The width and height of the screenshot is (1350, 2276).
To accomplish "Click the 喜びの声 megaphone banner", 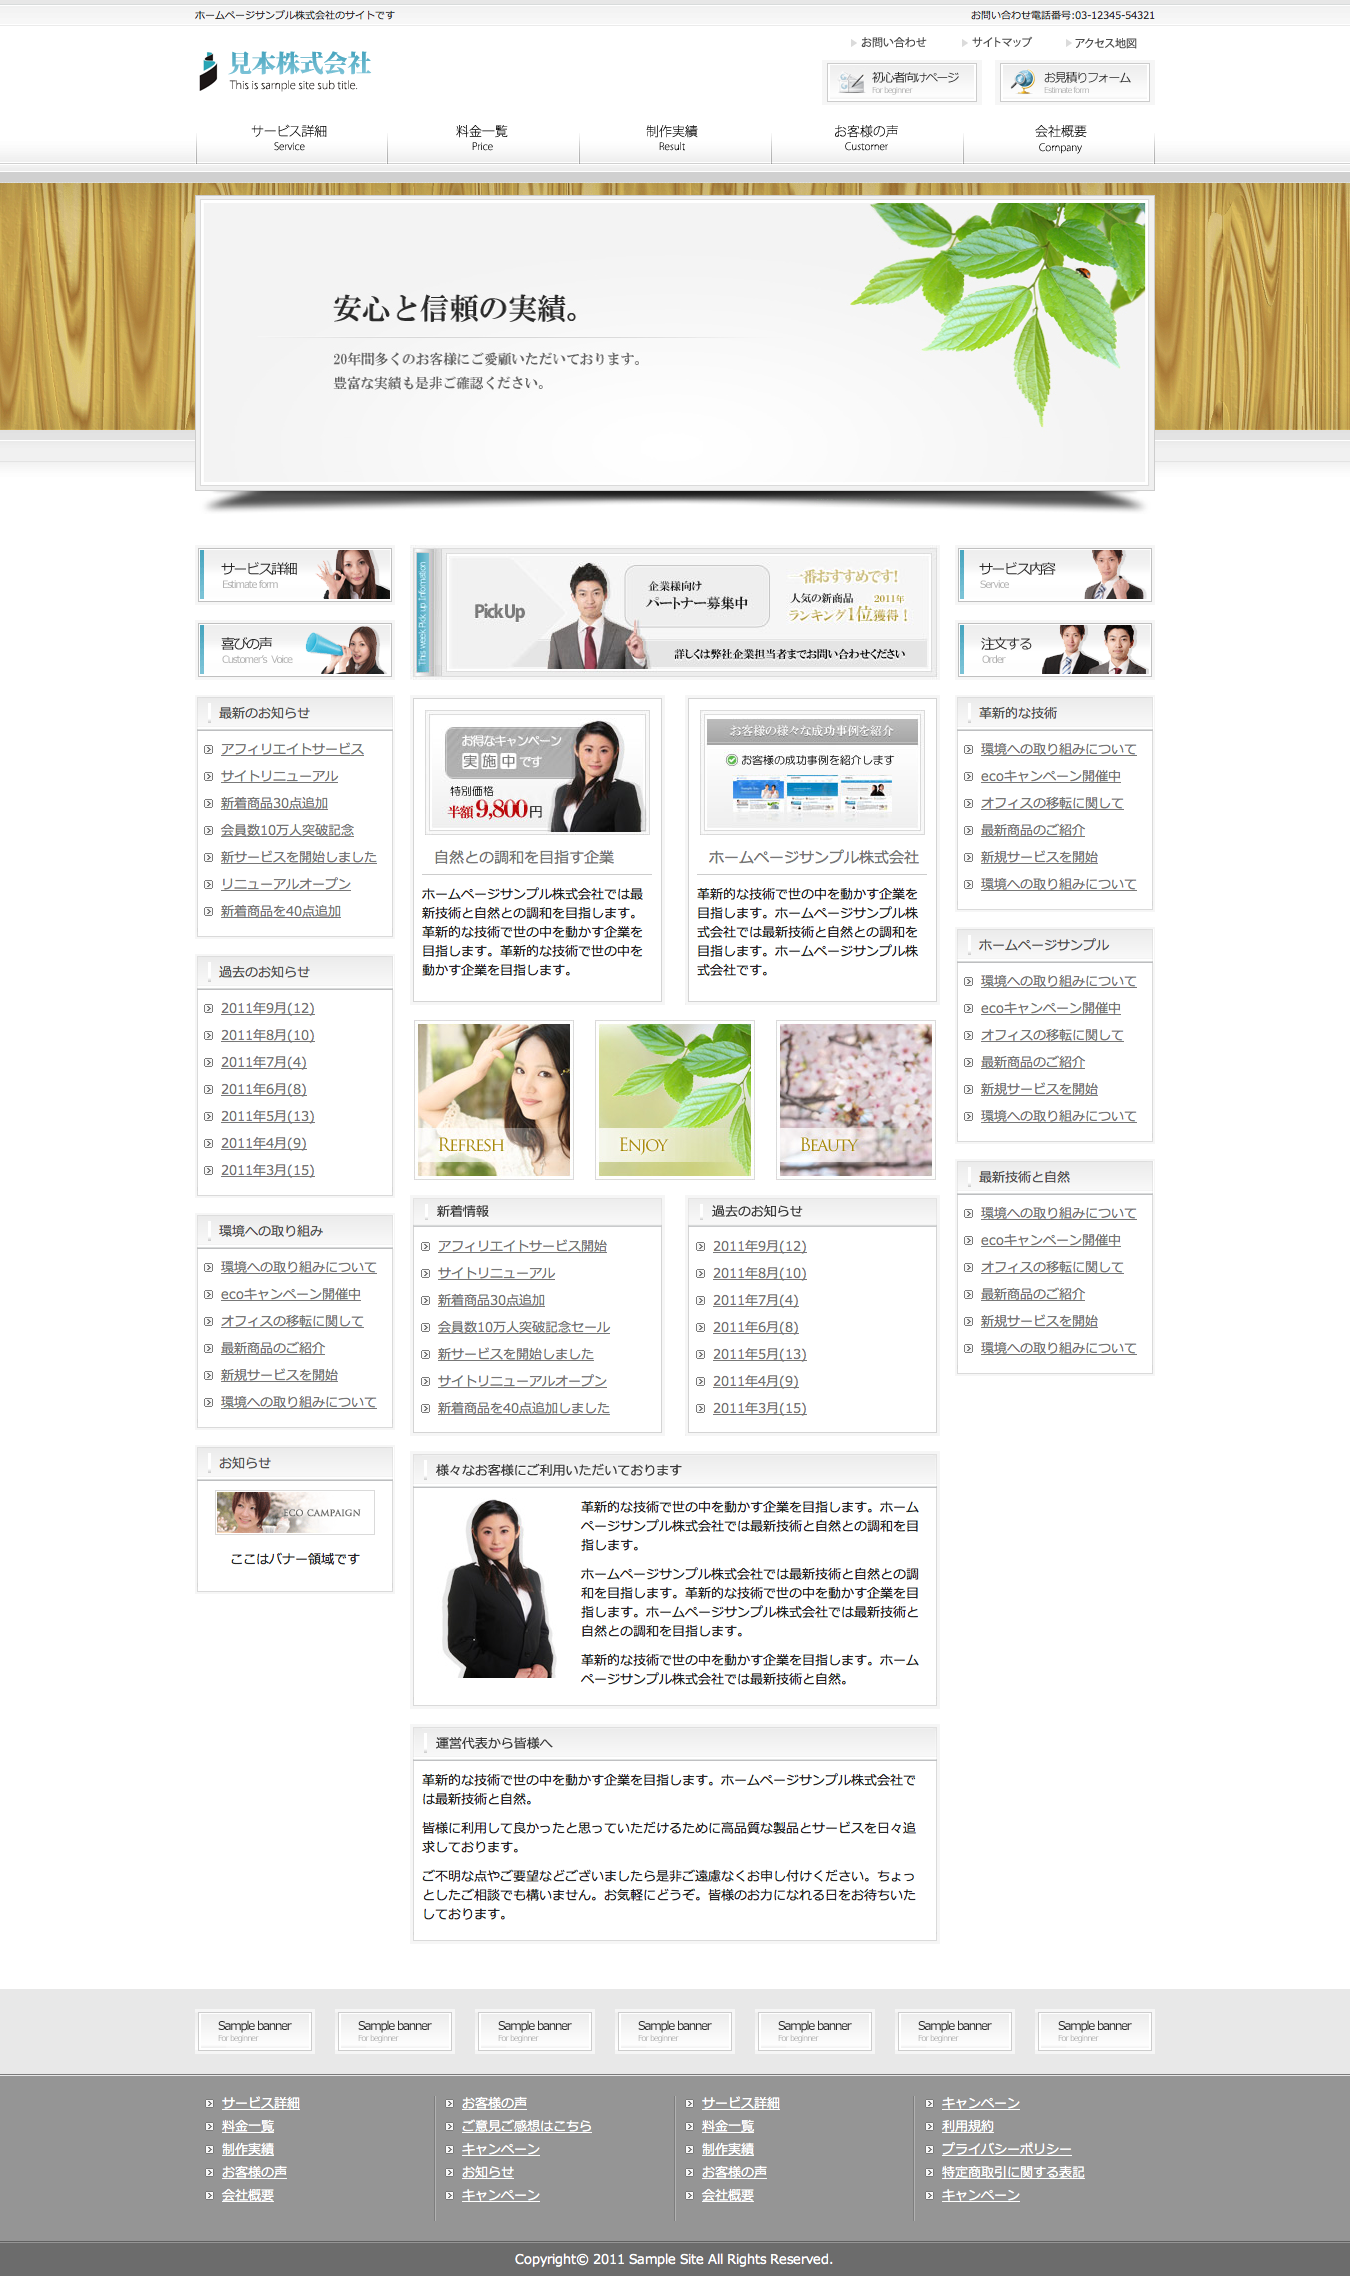I will [295, 650].
